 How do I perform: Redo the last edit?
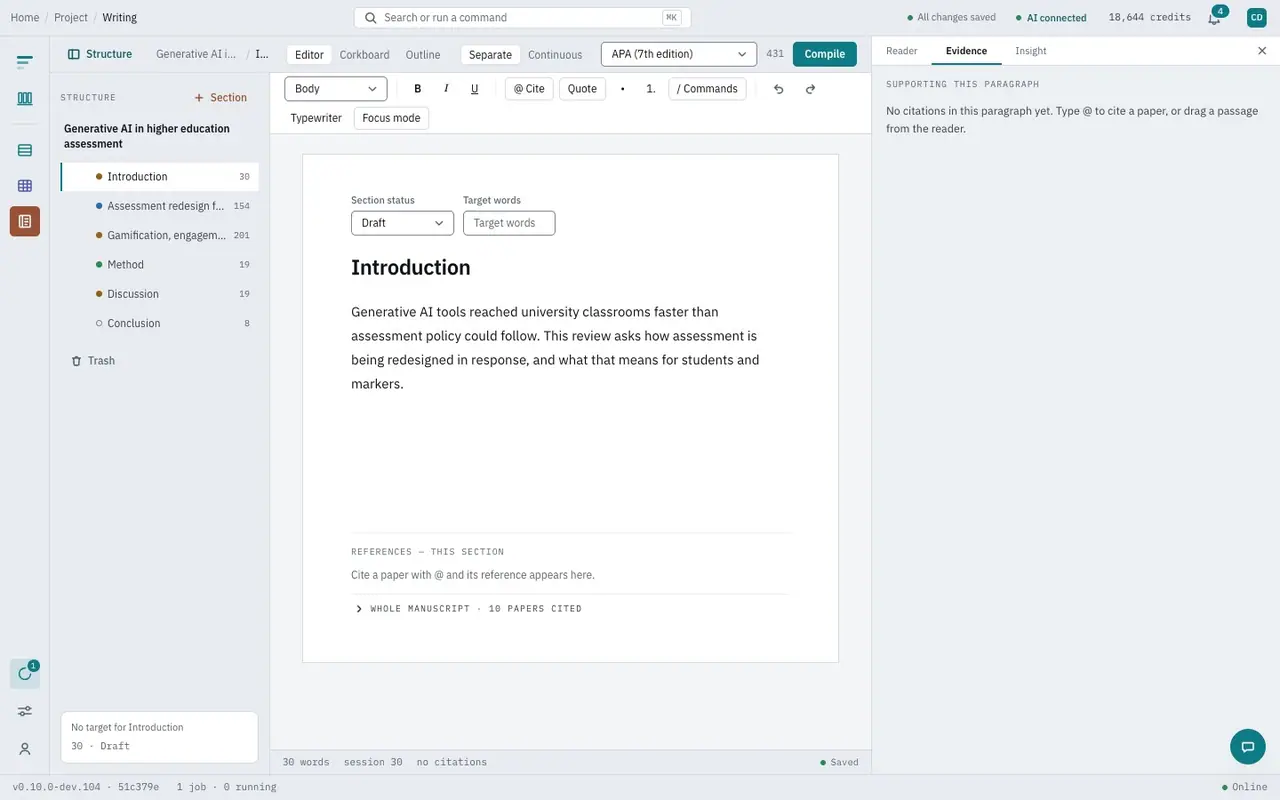tap(810, 89)
